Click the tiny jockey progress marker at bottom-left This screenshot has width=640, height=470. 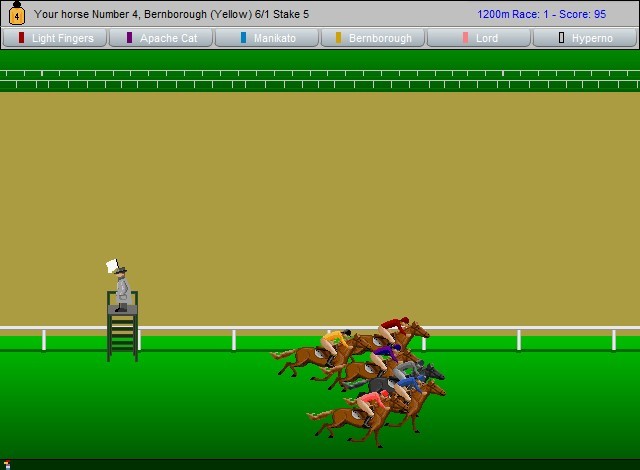coord(7,464)
